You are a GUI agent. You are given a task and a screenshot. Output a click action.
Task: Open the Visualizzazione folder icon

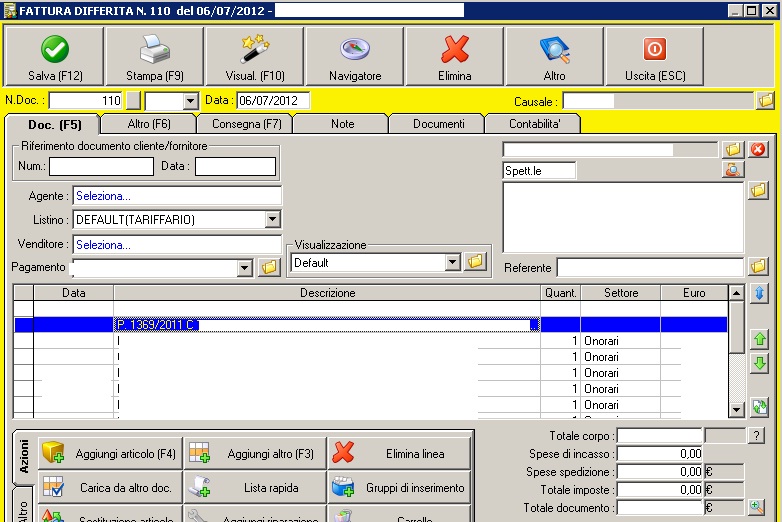(x=475, y=261)
